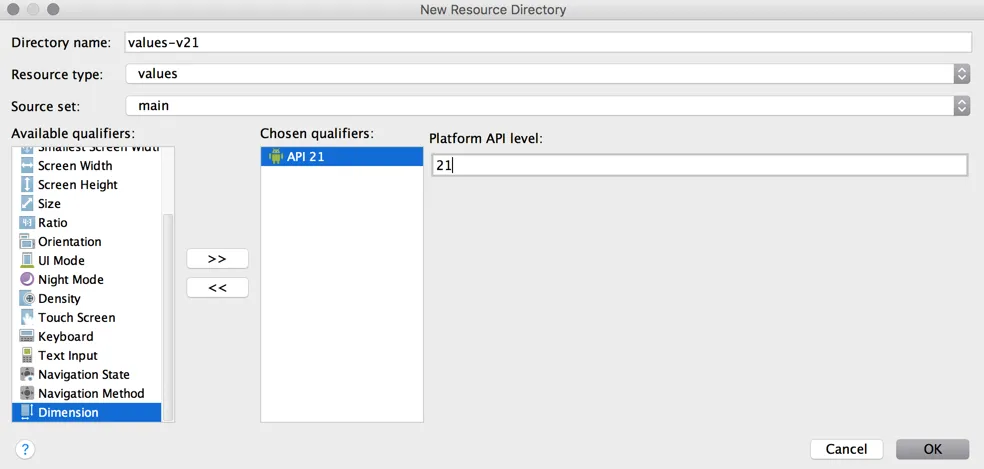The image size is (984, 469).
Task: Open the Resource type dropdown
Action: coord(961,74)
